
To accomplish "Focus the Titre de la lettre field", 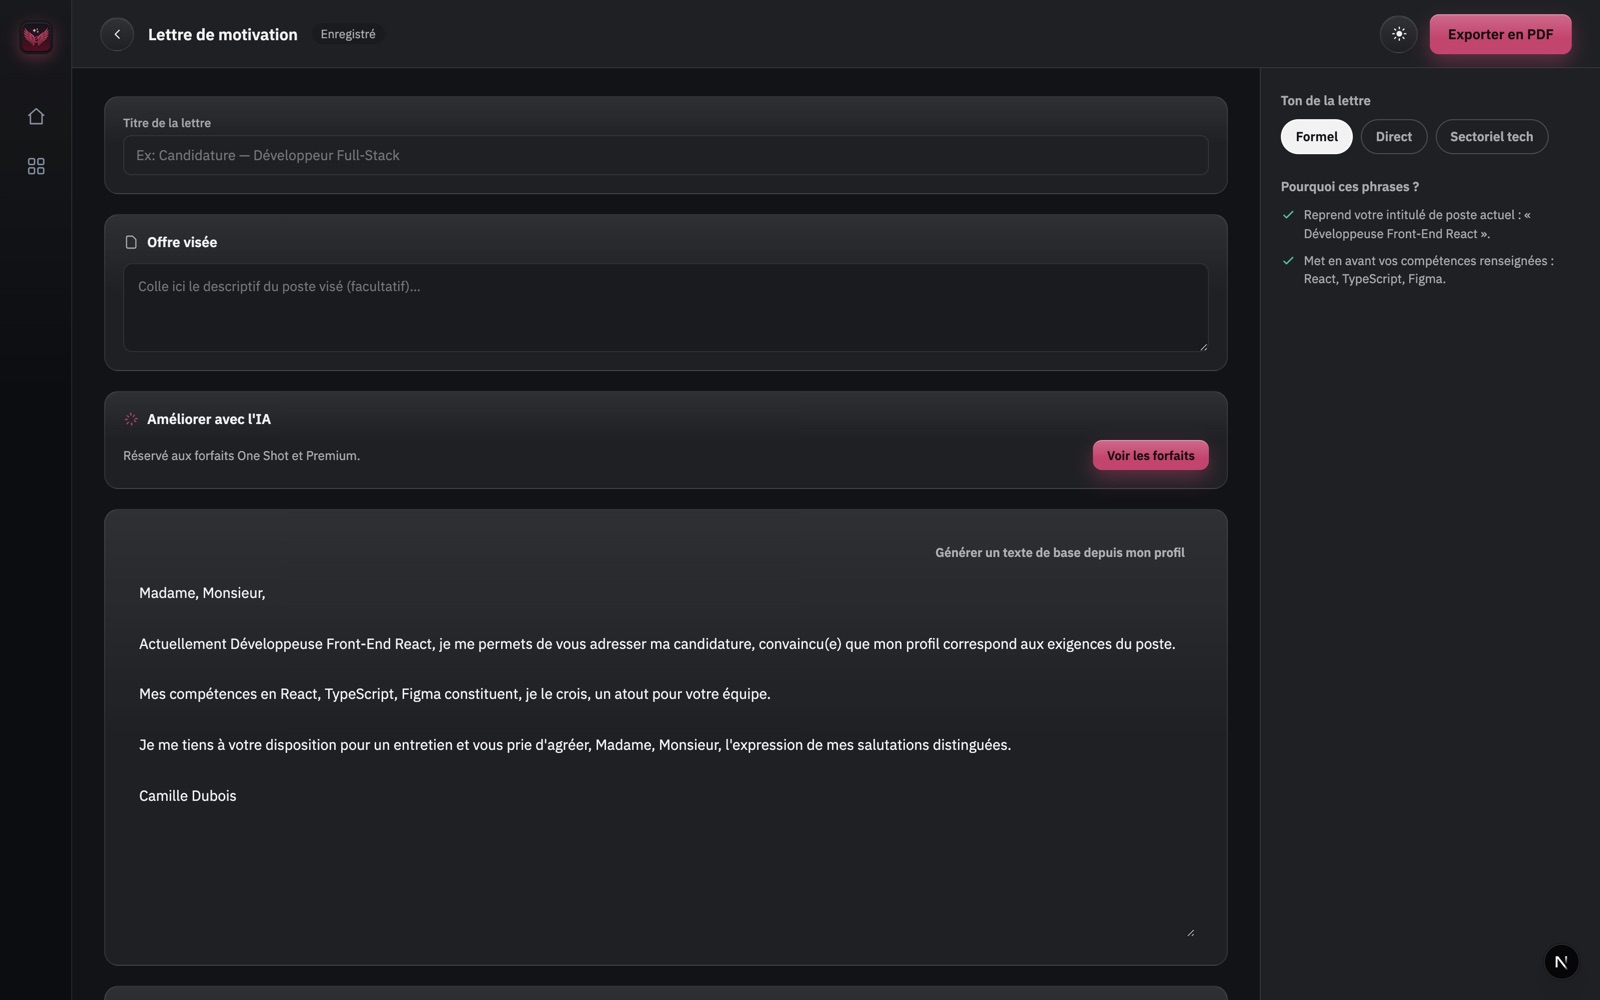I will click(x=665, y=155).
